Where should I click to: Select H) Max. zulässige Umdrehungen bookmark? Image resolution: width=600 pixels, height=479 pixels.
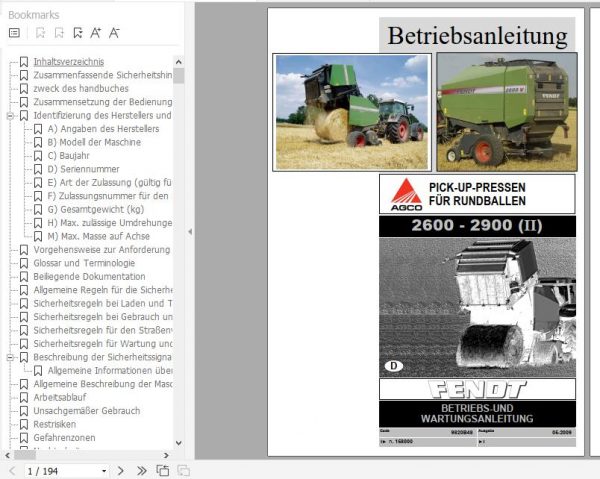coord(110,223)
